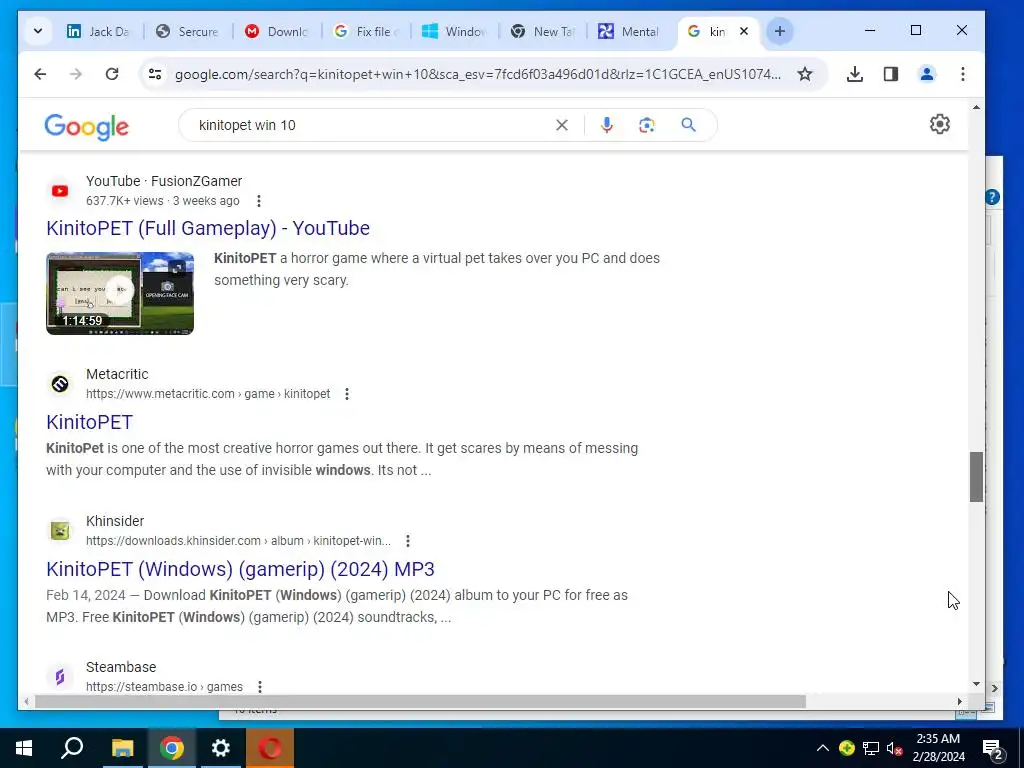
Task: Click the scrollbar down arrow
Action: tap(976, 684)
